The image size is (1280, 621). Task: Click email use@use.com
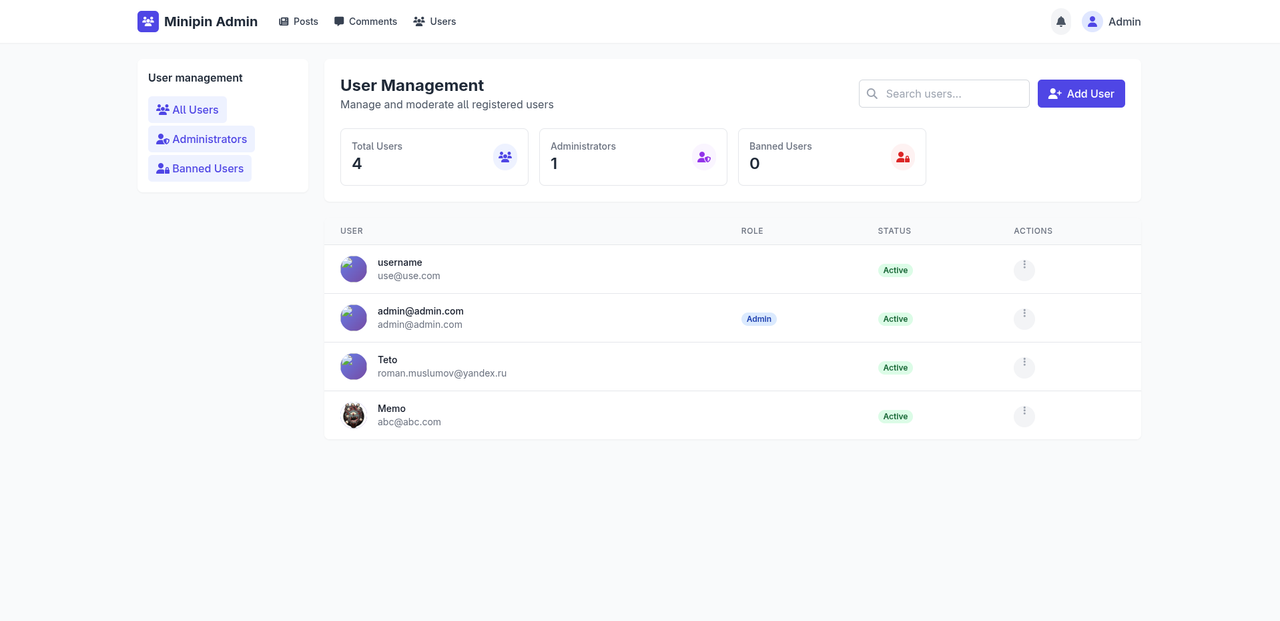click(x=409, y=276)
